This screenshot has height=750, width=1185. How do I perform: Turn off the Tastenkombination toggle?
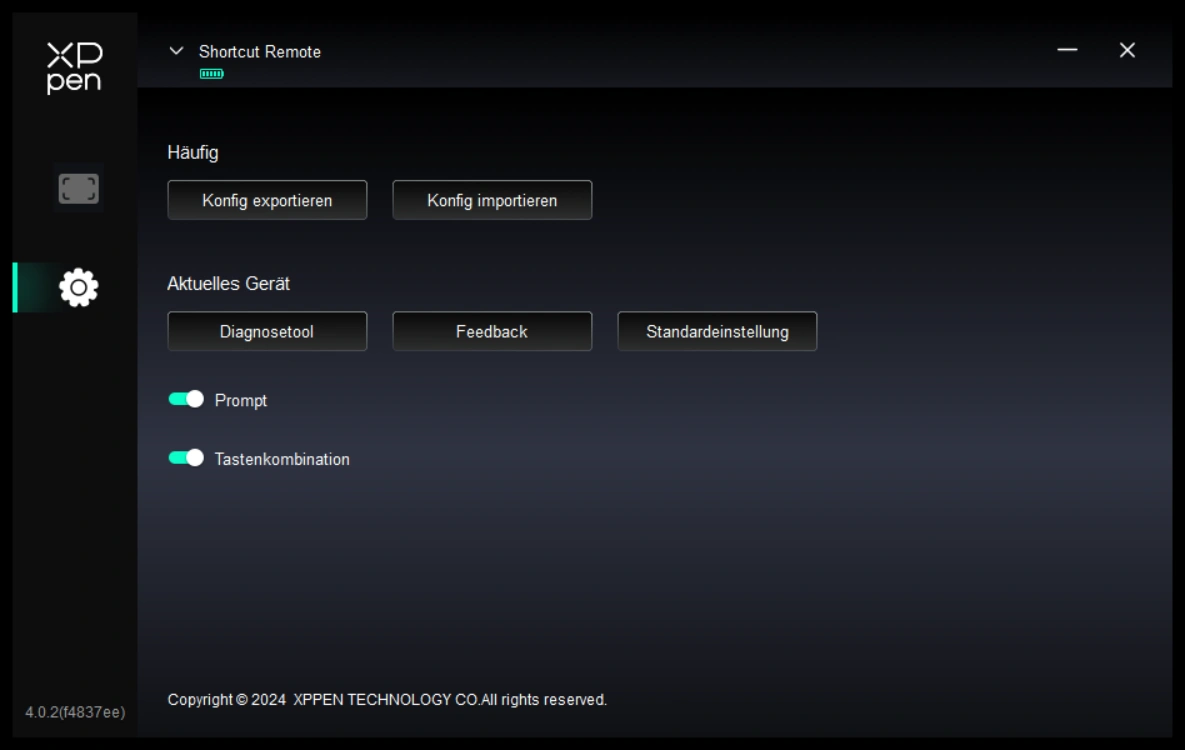pos(186,458)
